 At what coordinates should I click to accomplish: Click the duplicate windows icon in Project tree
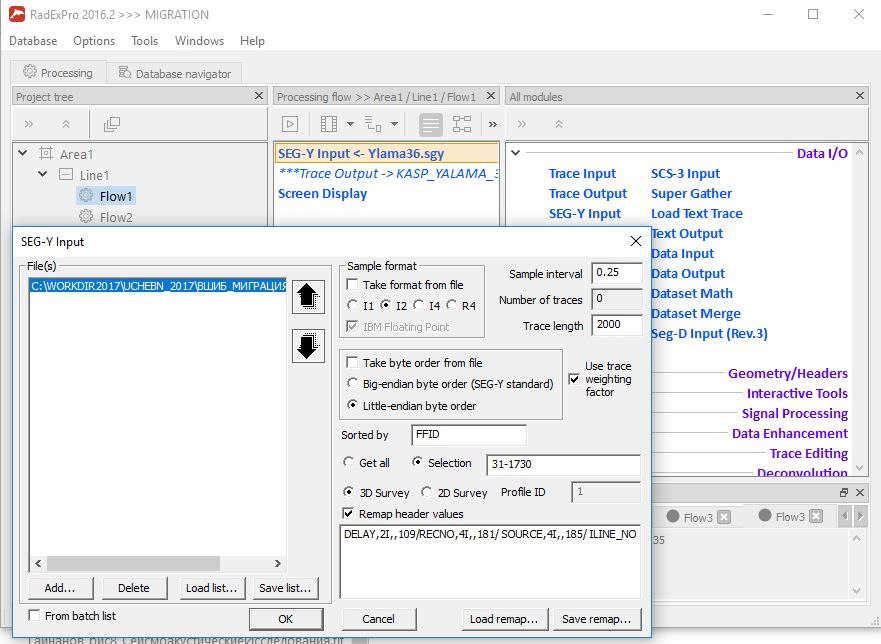pos(112,124)
